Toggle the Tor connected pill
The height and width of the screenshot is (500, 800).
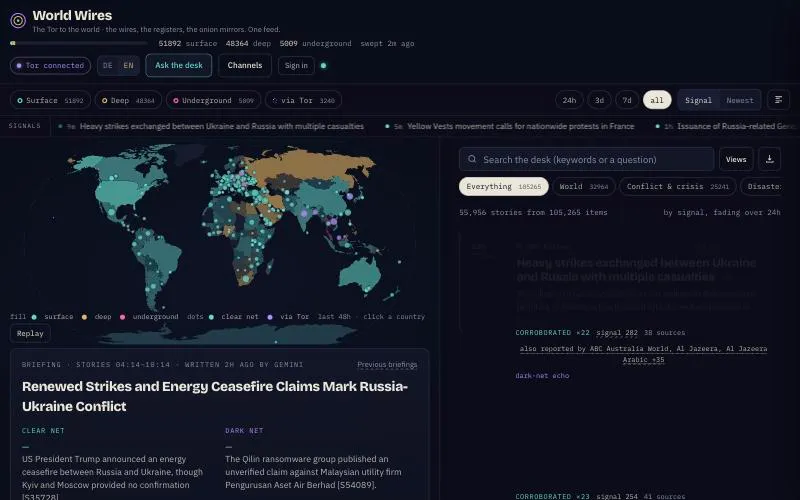coord(50,65)
